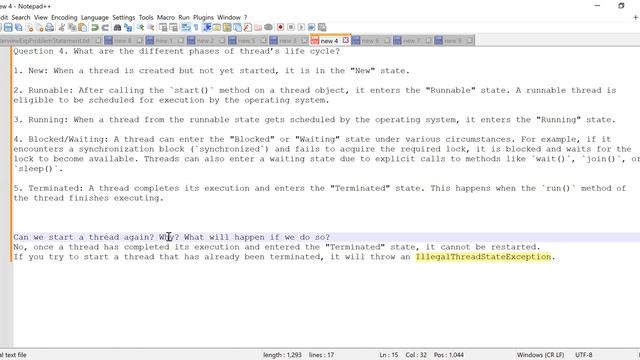The height and width of the screenshot is (360, 640).
Task: Toggle the Function List panel icon
Action: point(247,27)
